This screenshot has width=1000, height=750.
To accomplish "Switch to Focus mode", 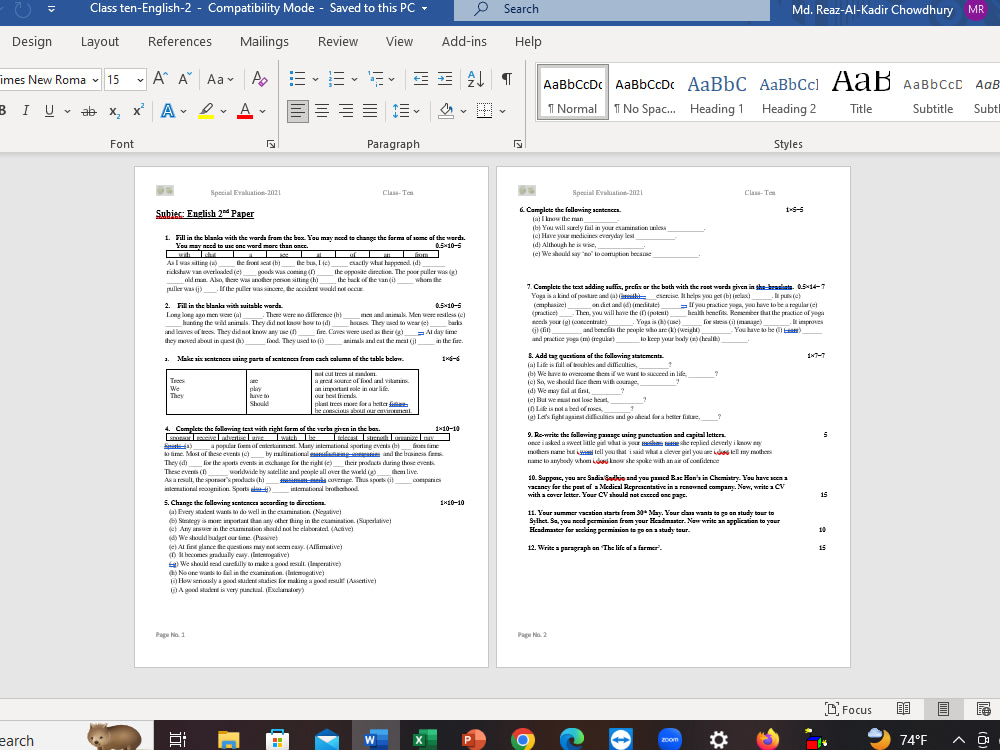I will (x=848, y=709).
